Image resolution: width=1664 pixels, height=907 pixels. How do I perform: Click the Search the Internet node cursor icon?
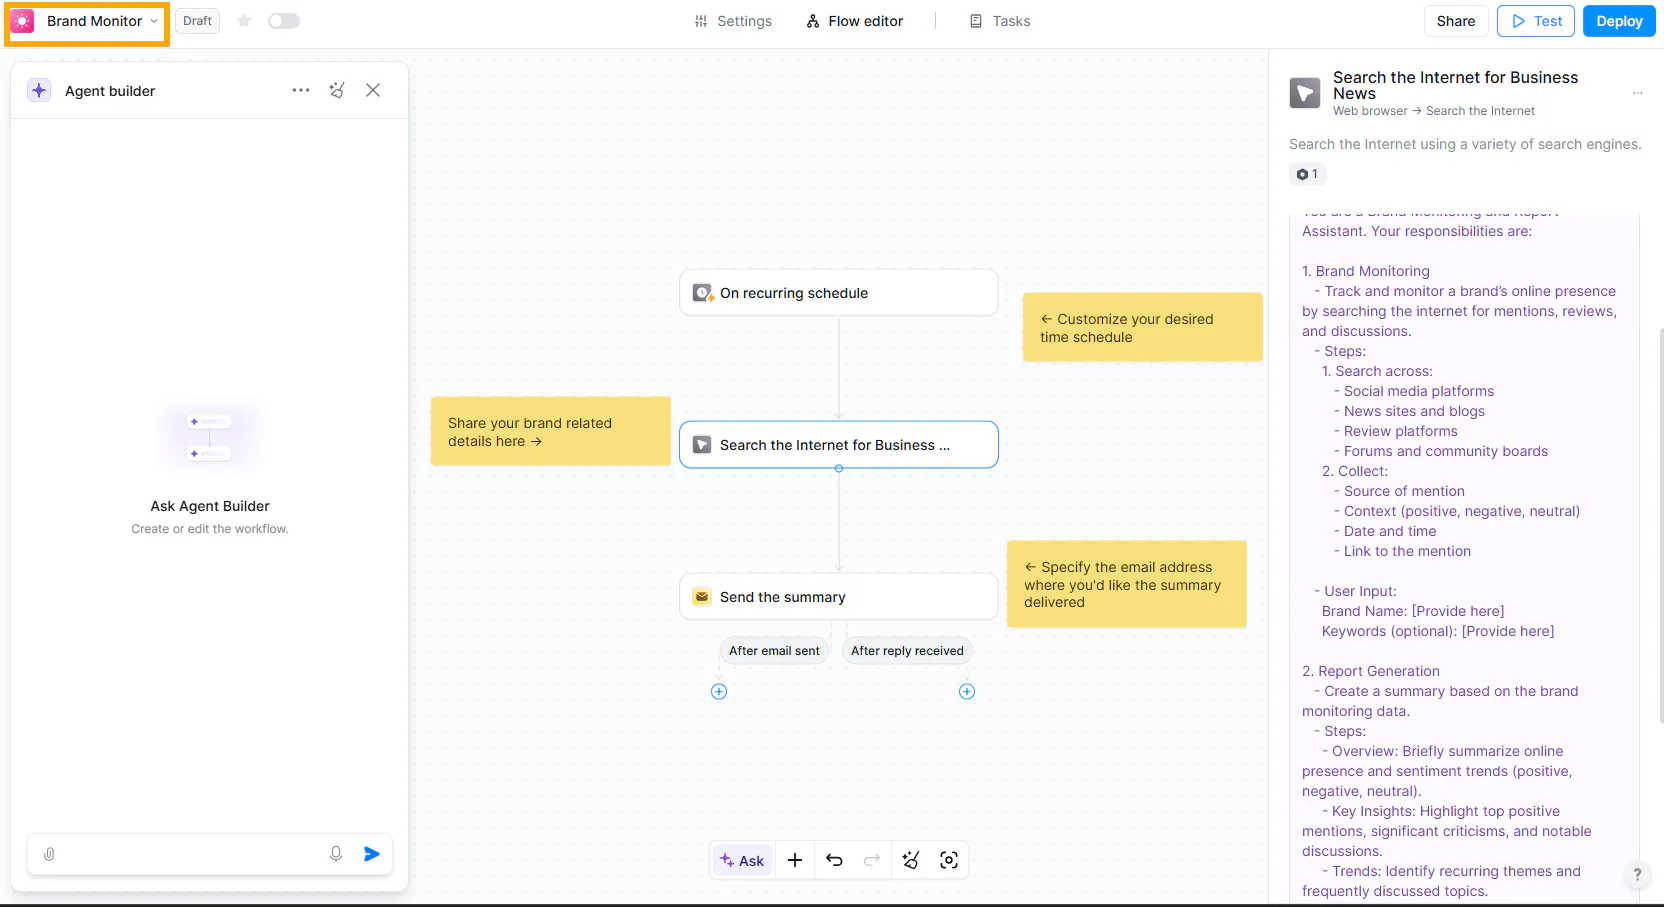[703, 445]
